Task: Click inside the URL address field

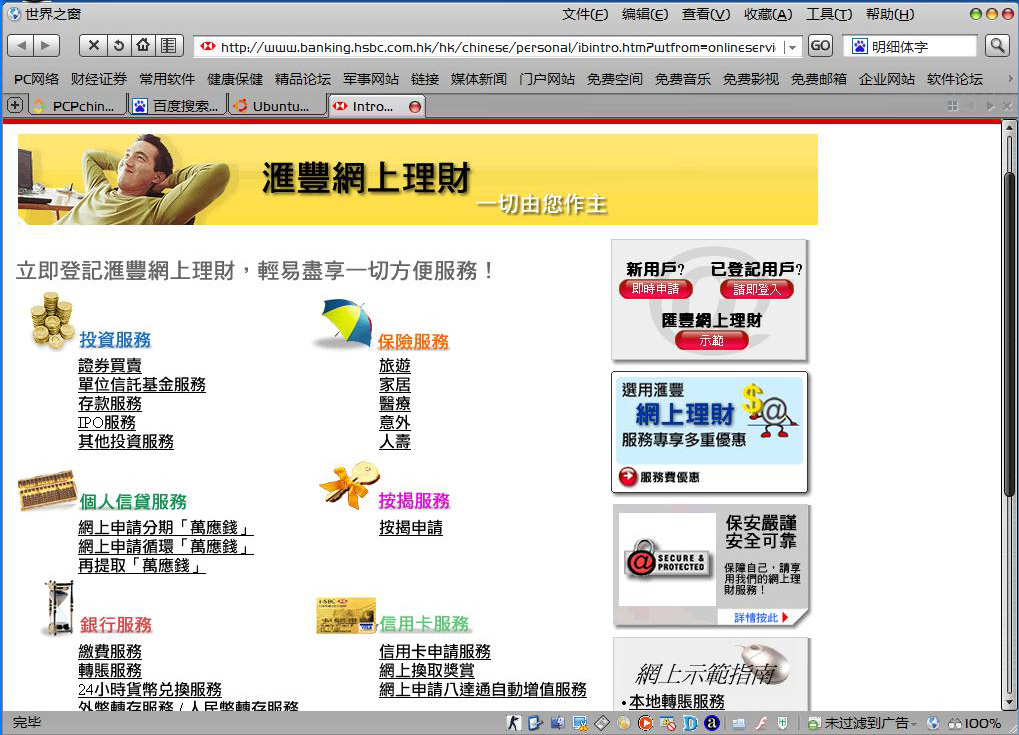Action: (x=497, y=47)
